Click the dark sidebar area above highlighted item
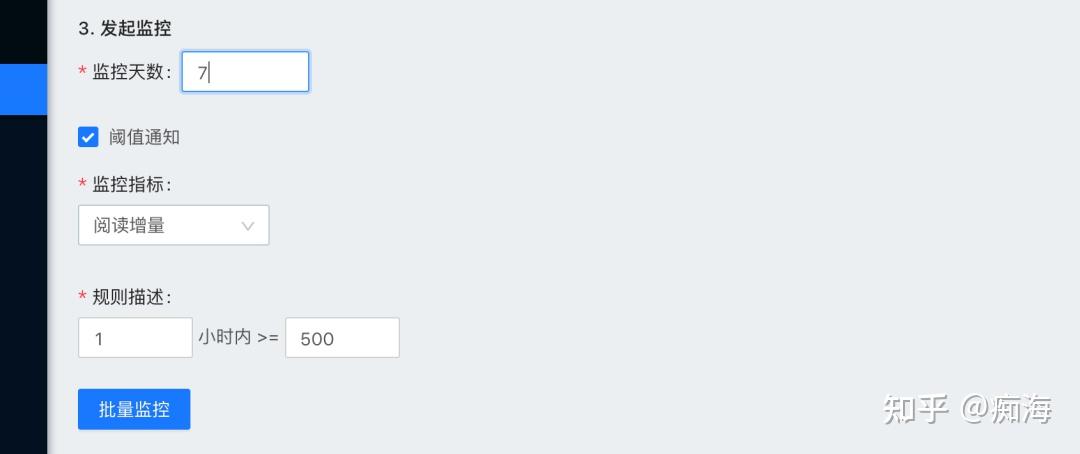The image size is (1080, 454). point(23,32)
